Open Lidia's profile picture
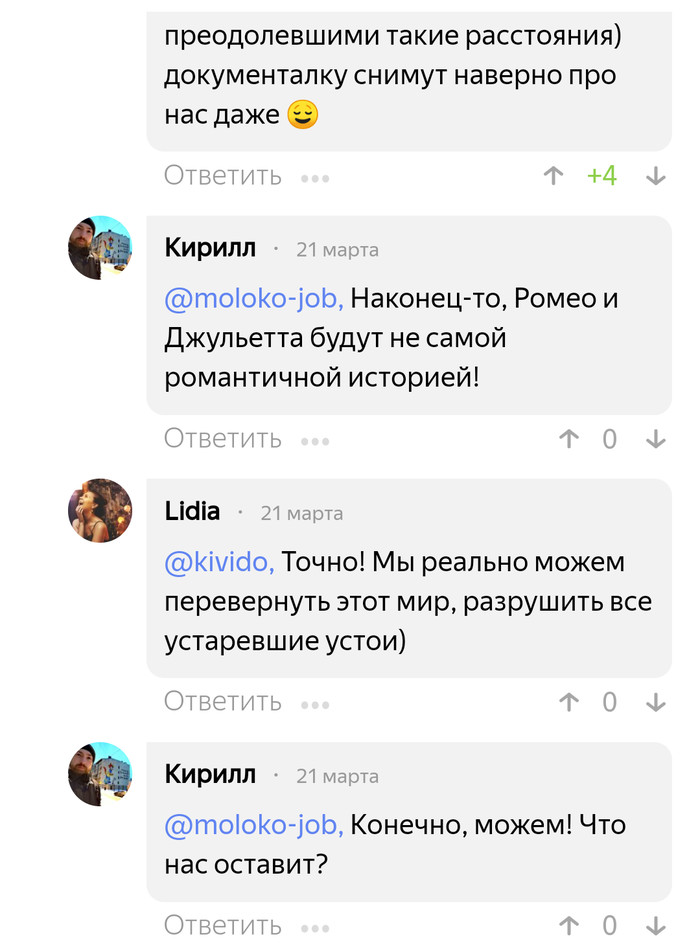700x952 pixels. 100,510
